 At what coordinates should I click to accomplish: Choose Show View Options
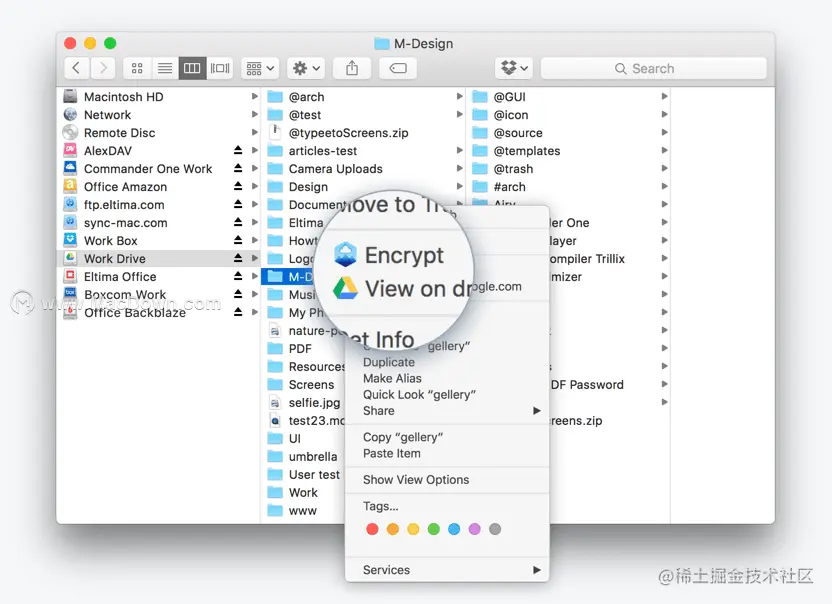click(x=416, y=480)
